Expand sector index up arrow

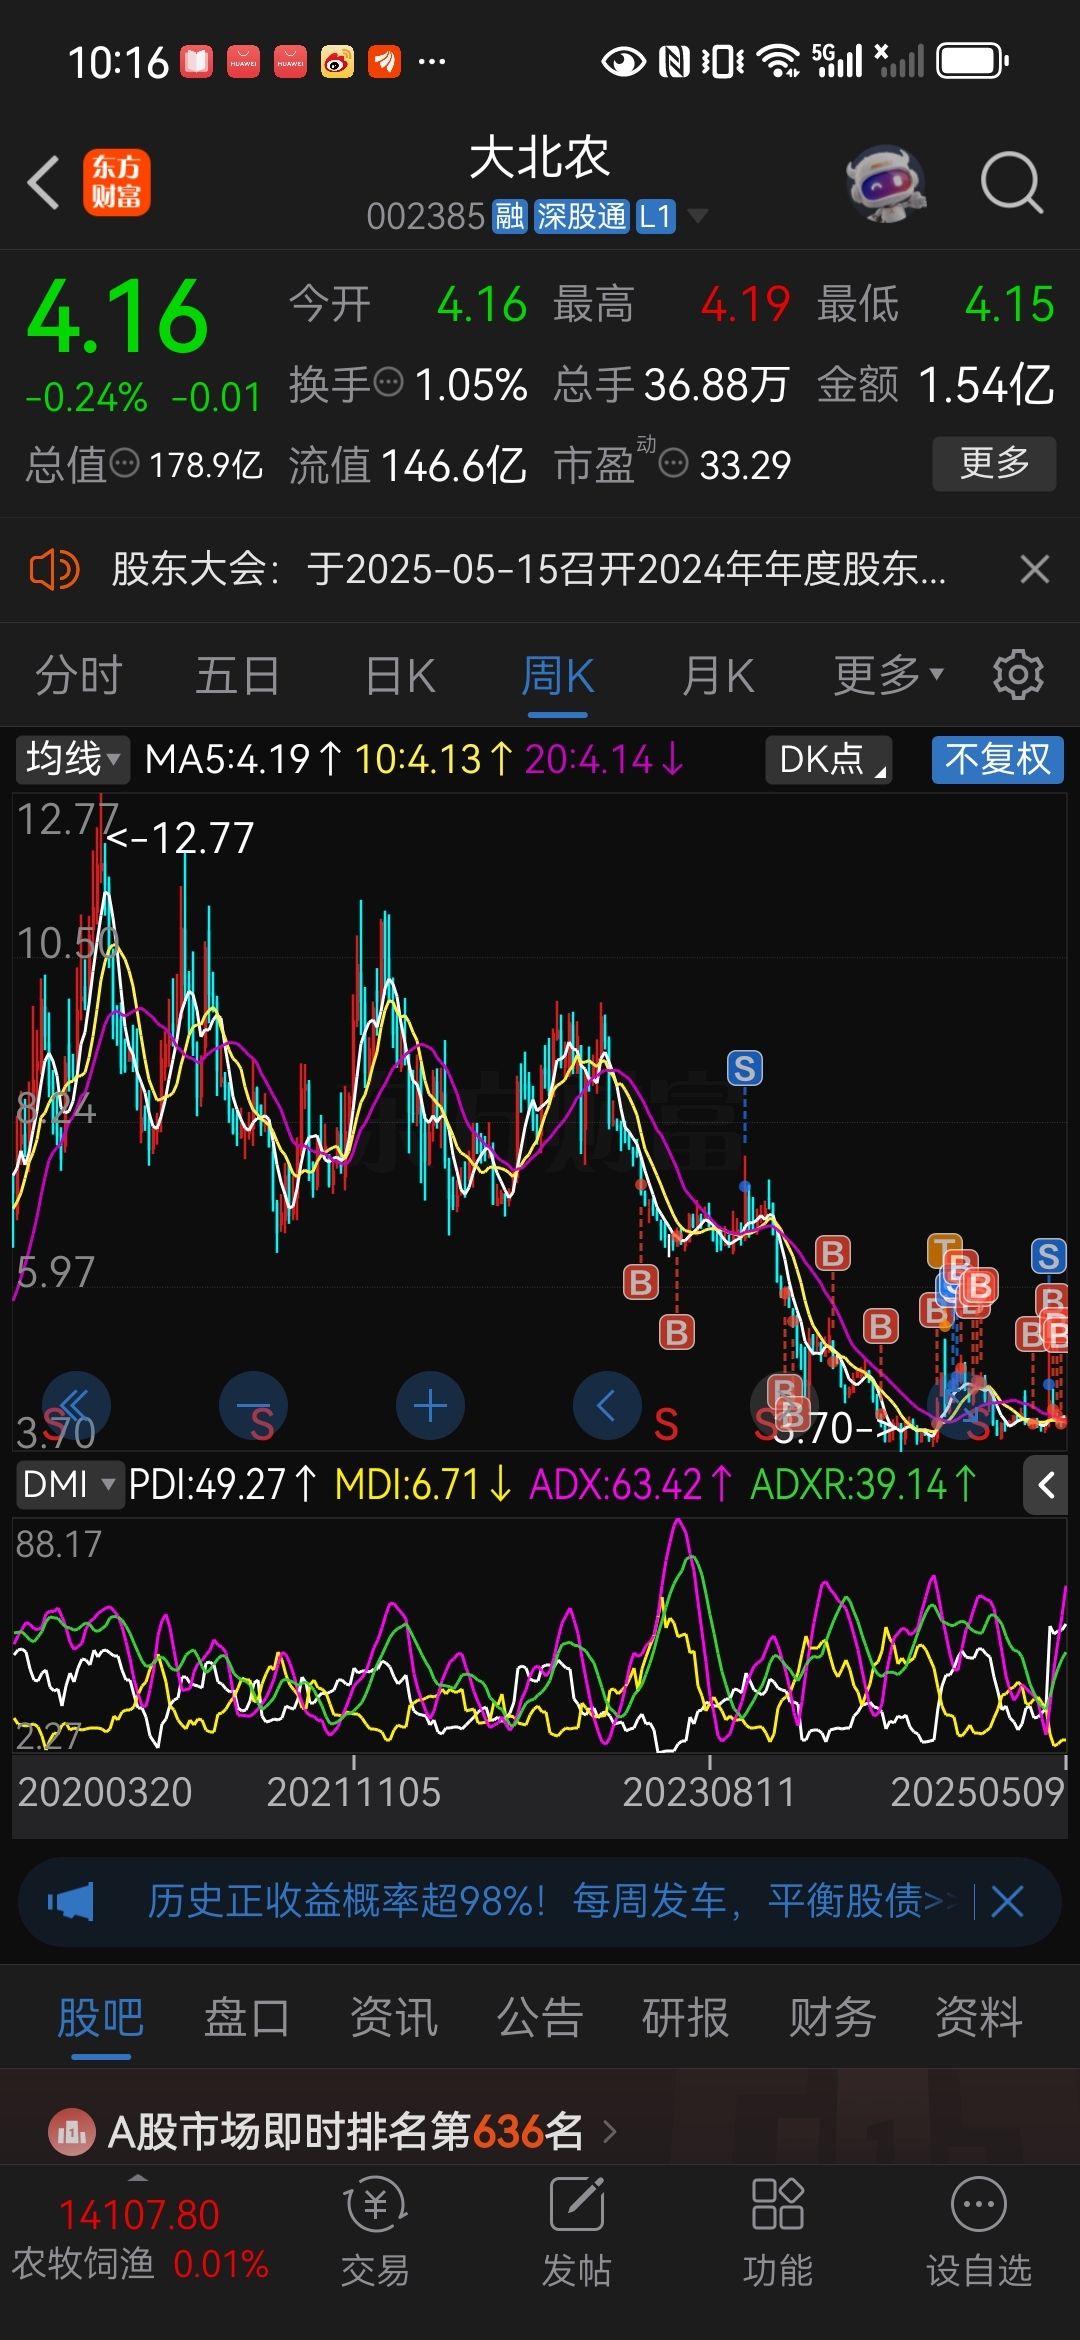tap(138, 2178)
